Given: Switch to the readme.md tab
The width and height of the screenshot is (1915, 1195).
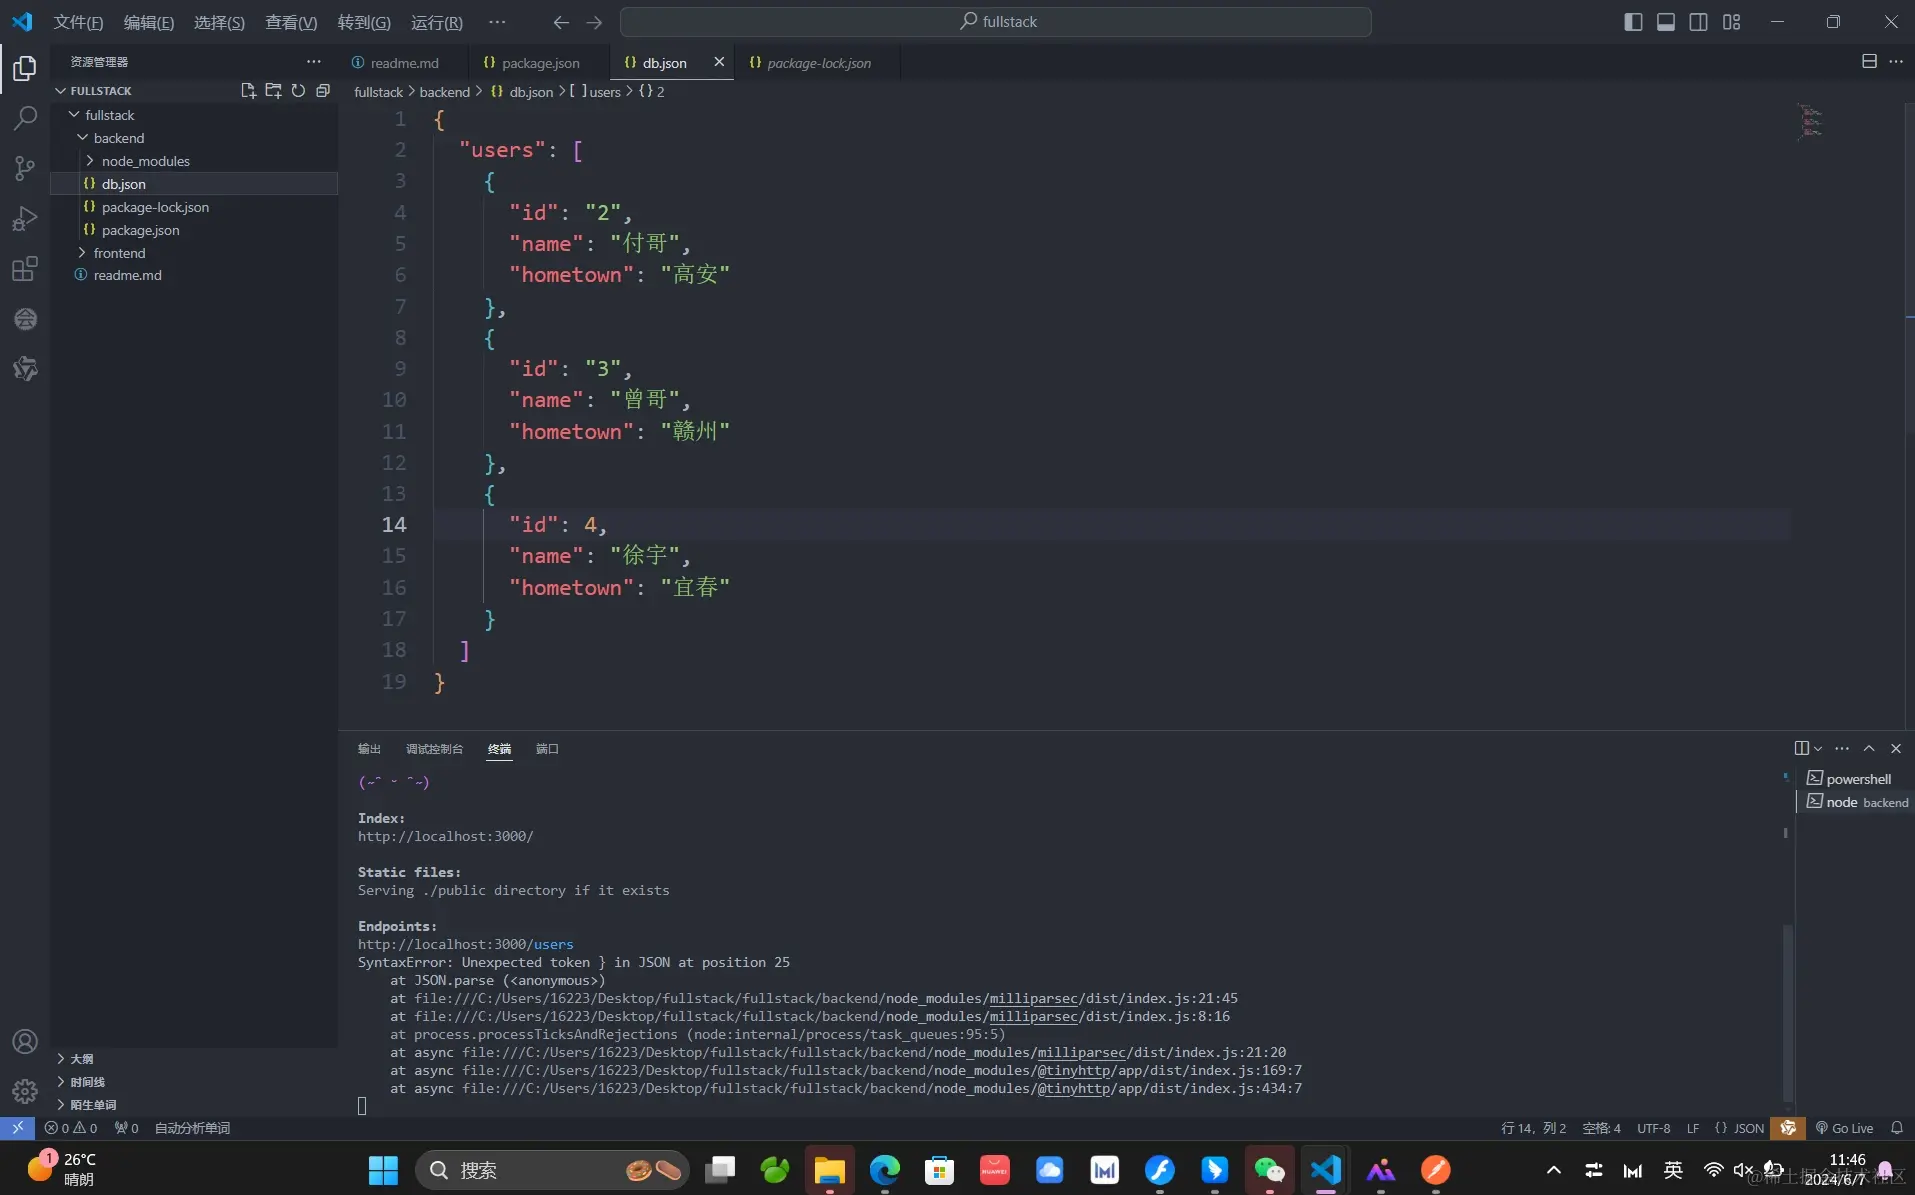Looking at the screenshot, I should coord(403,62).
